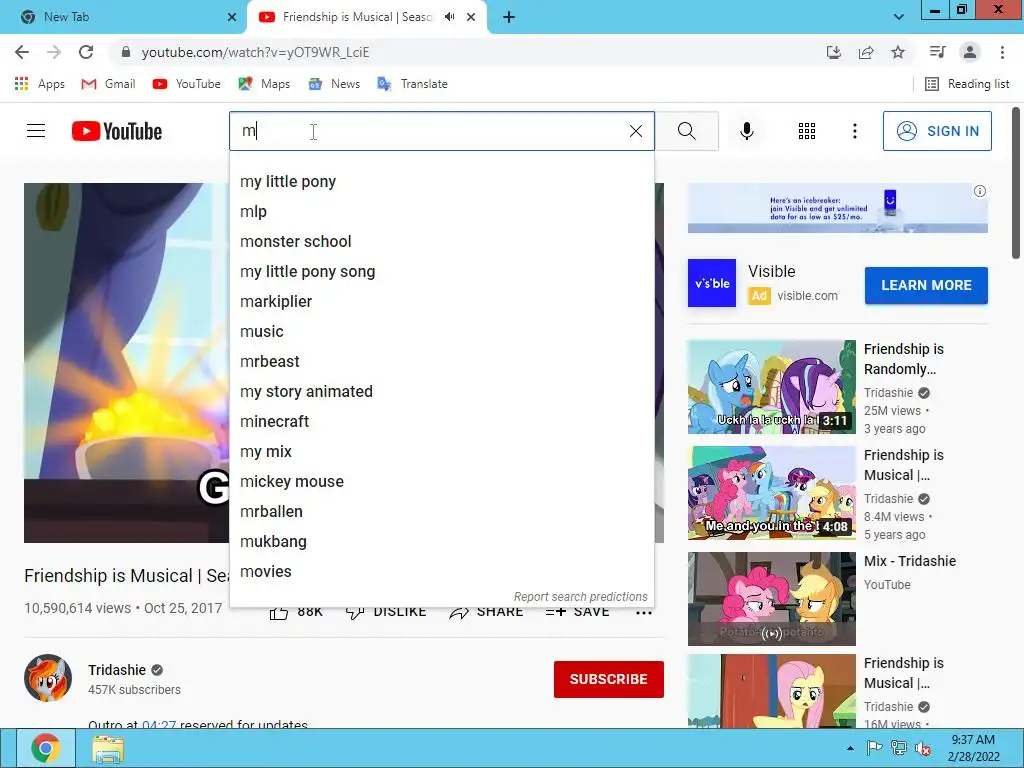
Task: Choose the 'markiplier' suggestion
Action: tap(442, 302)
